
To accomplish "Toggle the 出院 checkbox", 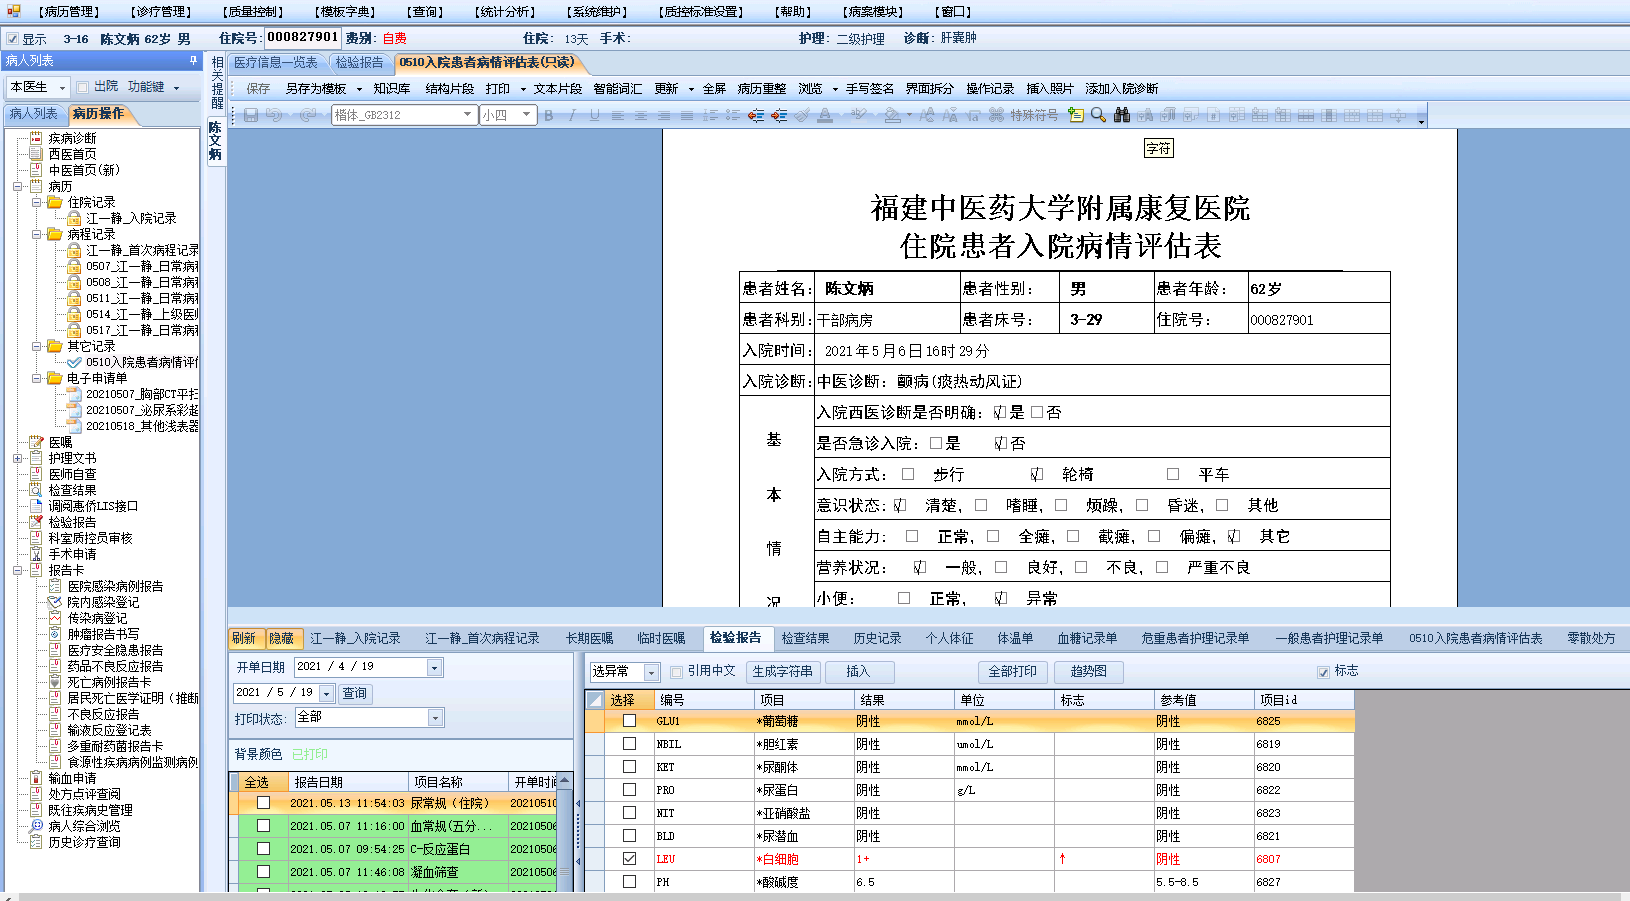I will click(x=83, y=87).
